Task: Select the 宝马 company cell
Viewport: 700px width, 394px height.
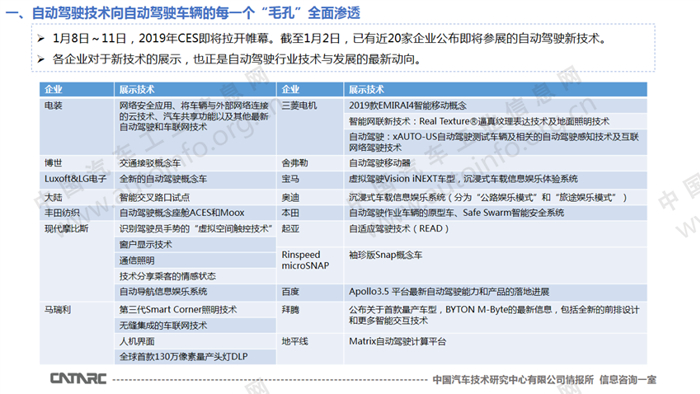Action: [x=310, y=179]
